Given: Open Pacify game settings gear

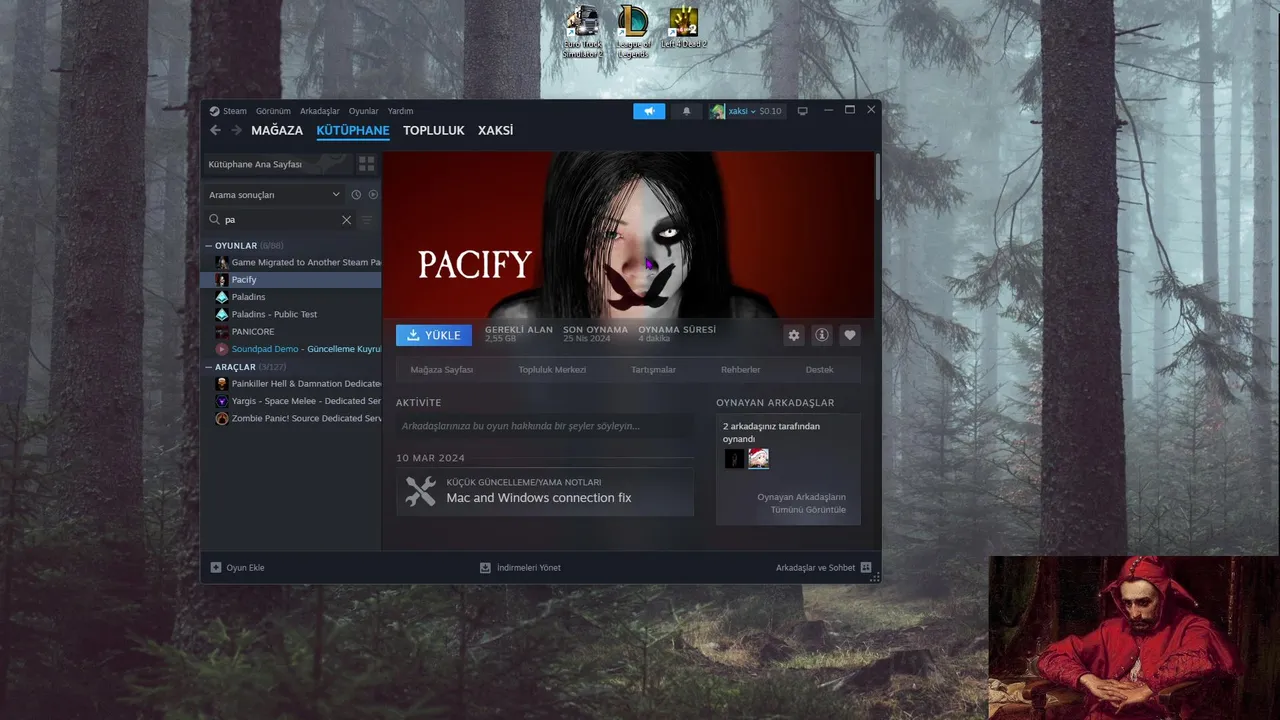Looking at the screenshot, I should (794, 335).
